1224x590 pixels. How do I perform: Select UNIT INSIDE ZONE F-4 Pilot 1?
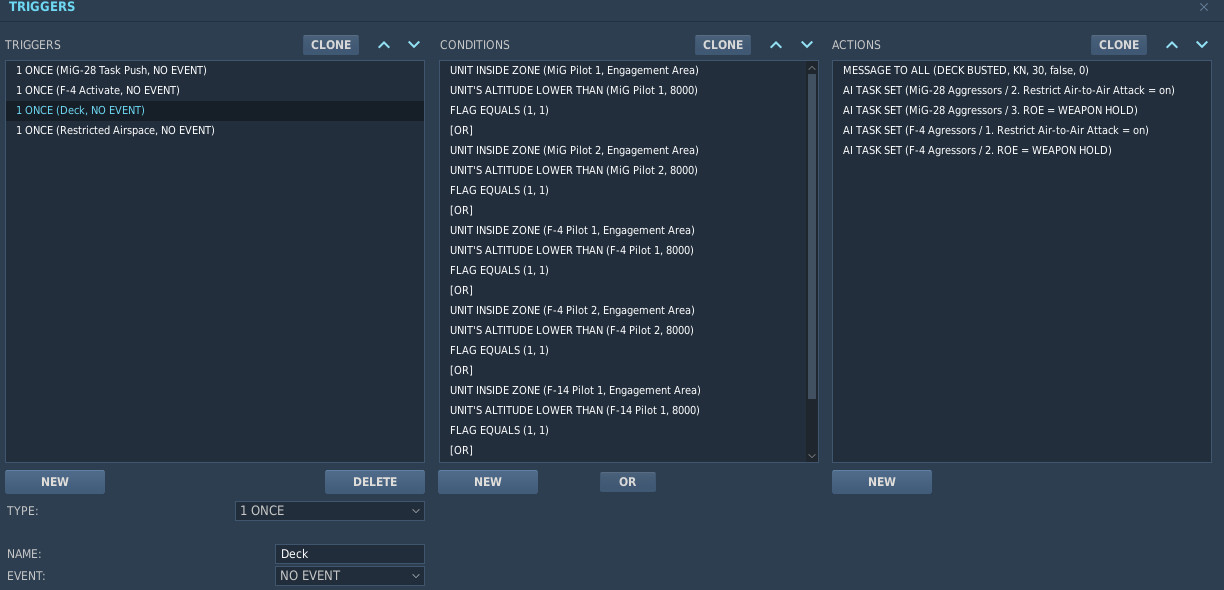(623, 231)
